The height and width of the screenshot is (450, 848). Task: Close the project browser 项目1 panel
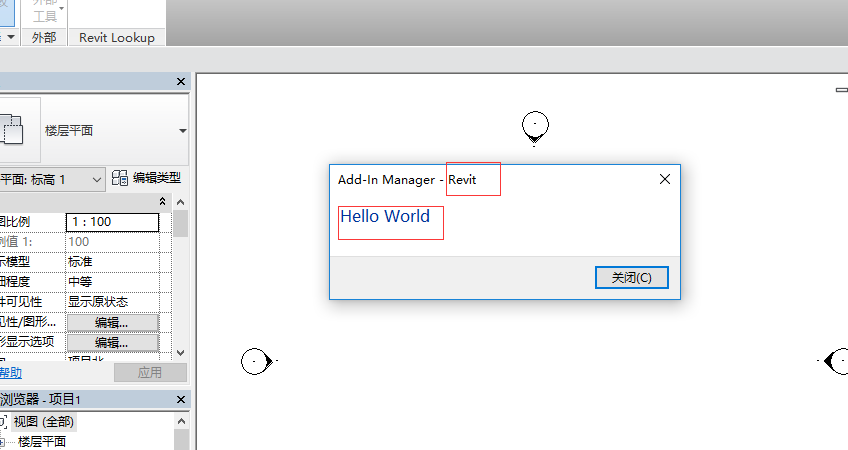click(x=181, y=400)
